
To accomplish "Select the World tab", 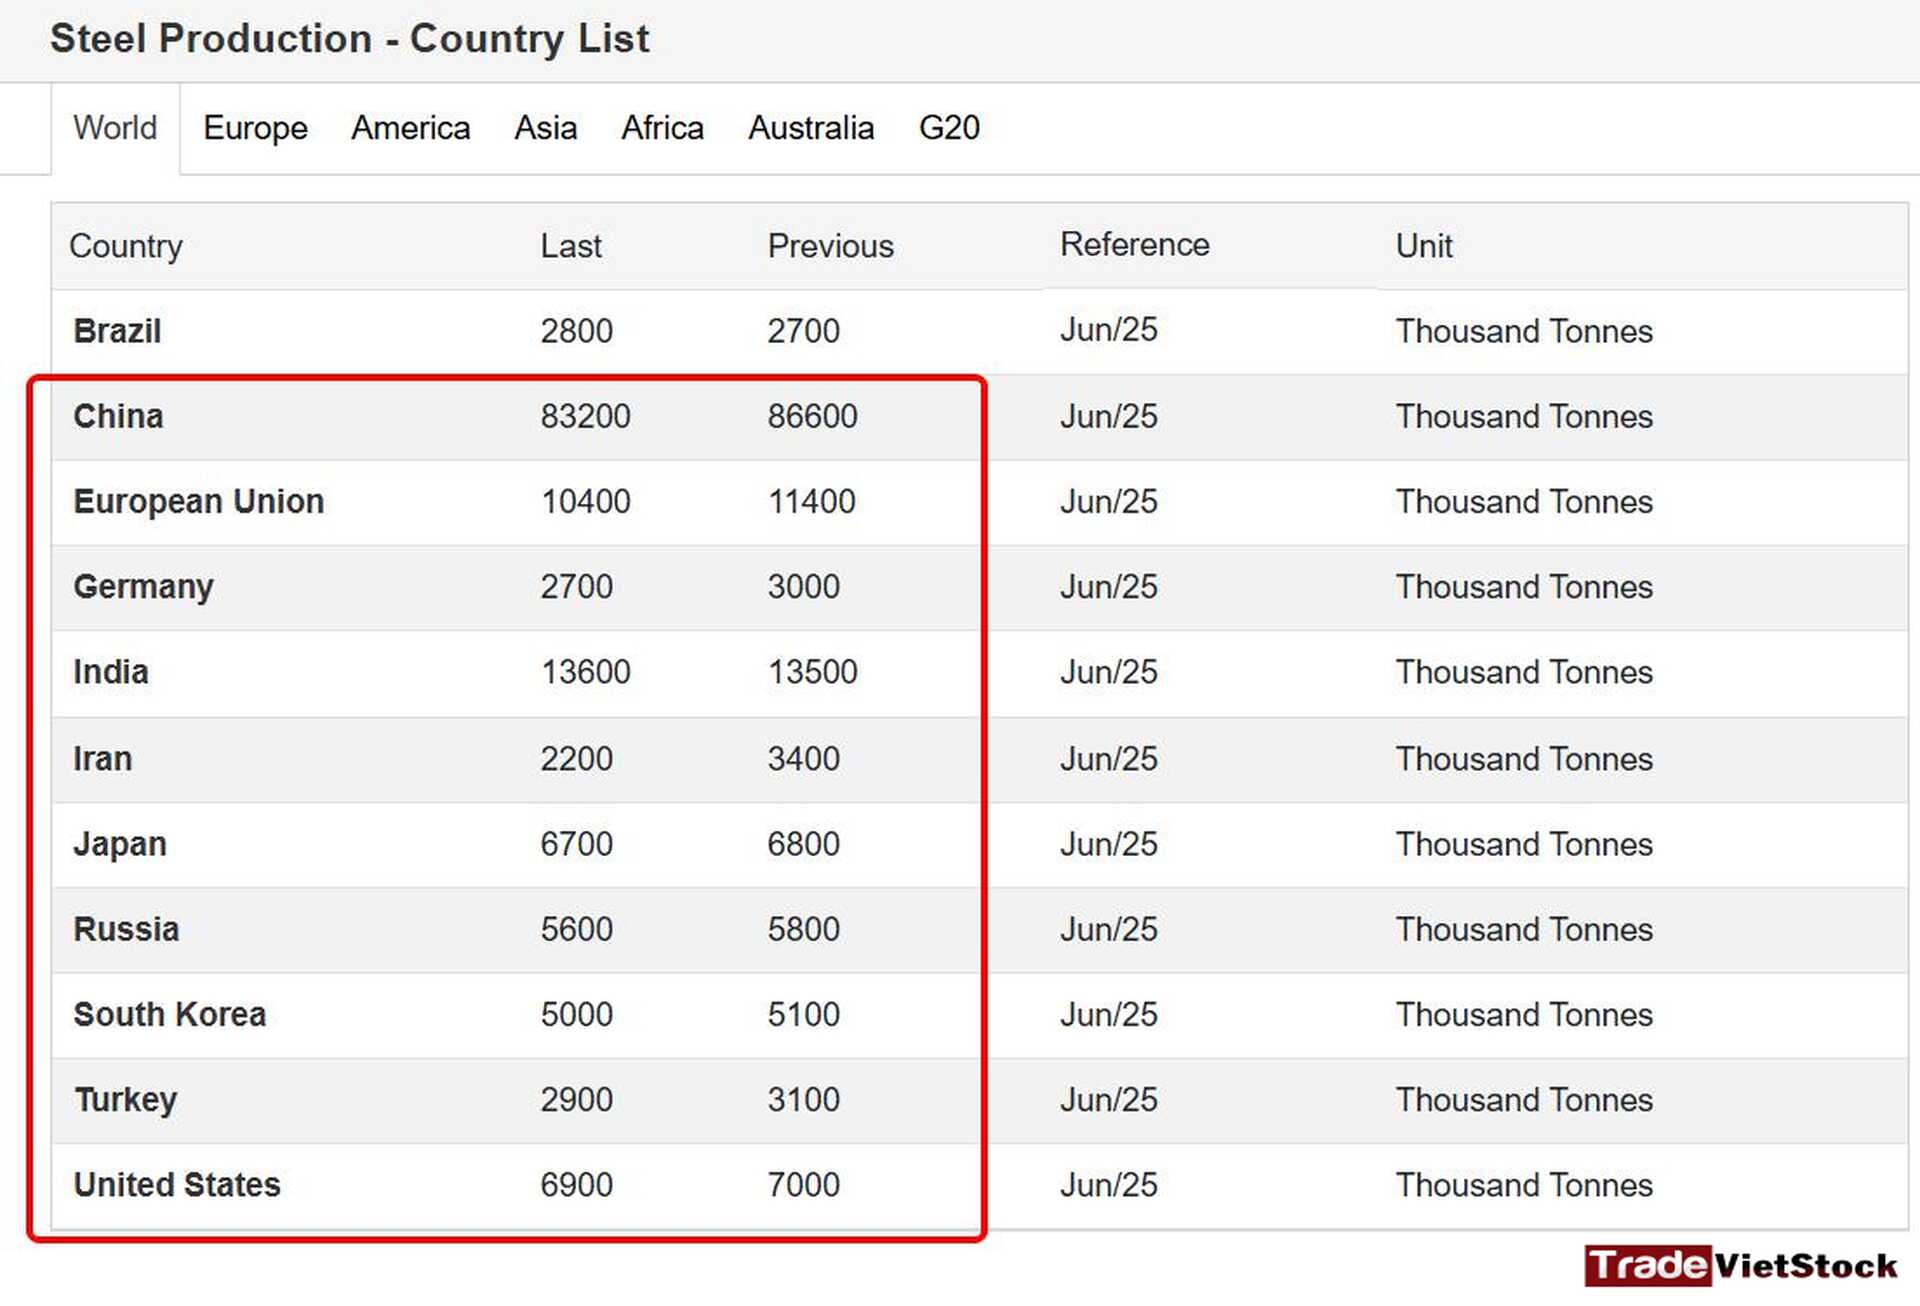I will (115, 128).
